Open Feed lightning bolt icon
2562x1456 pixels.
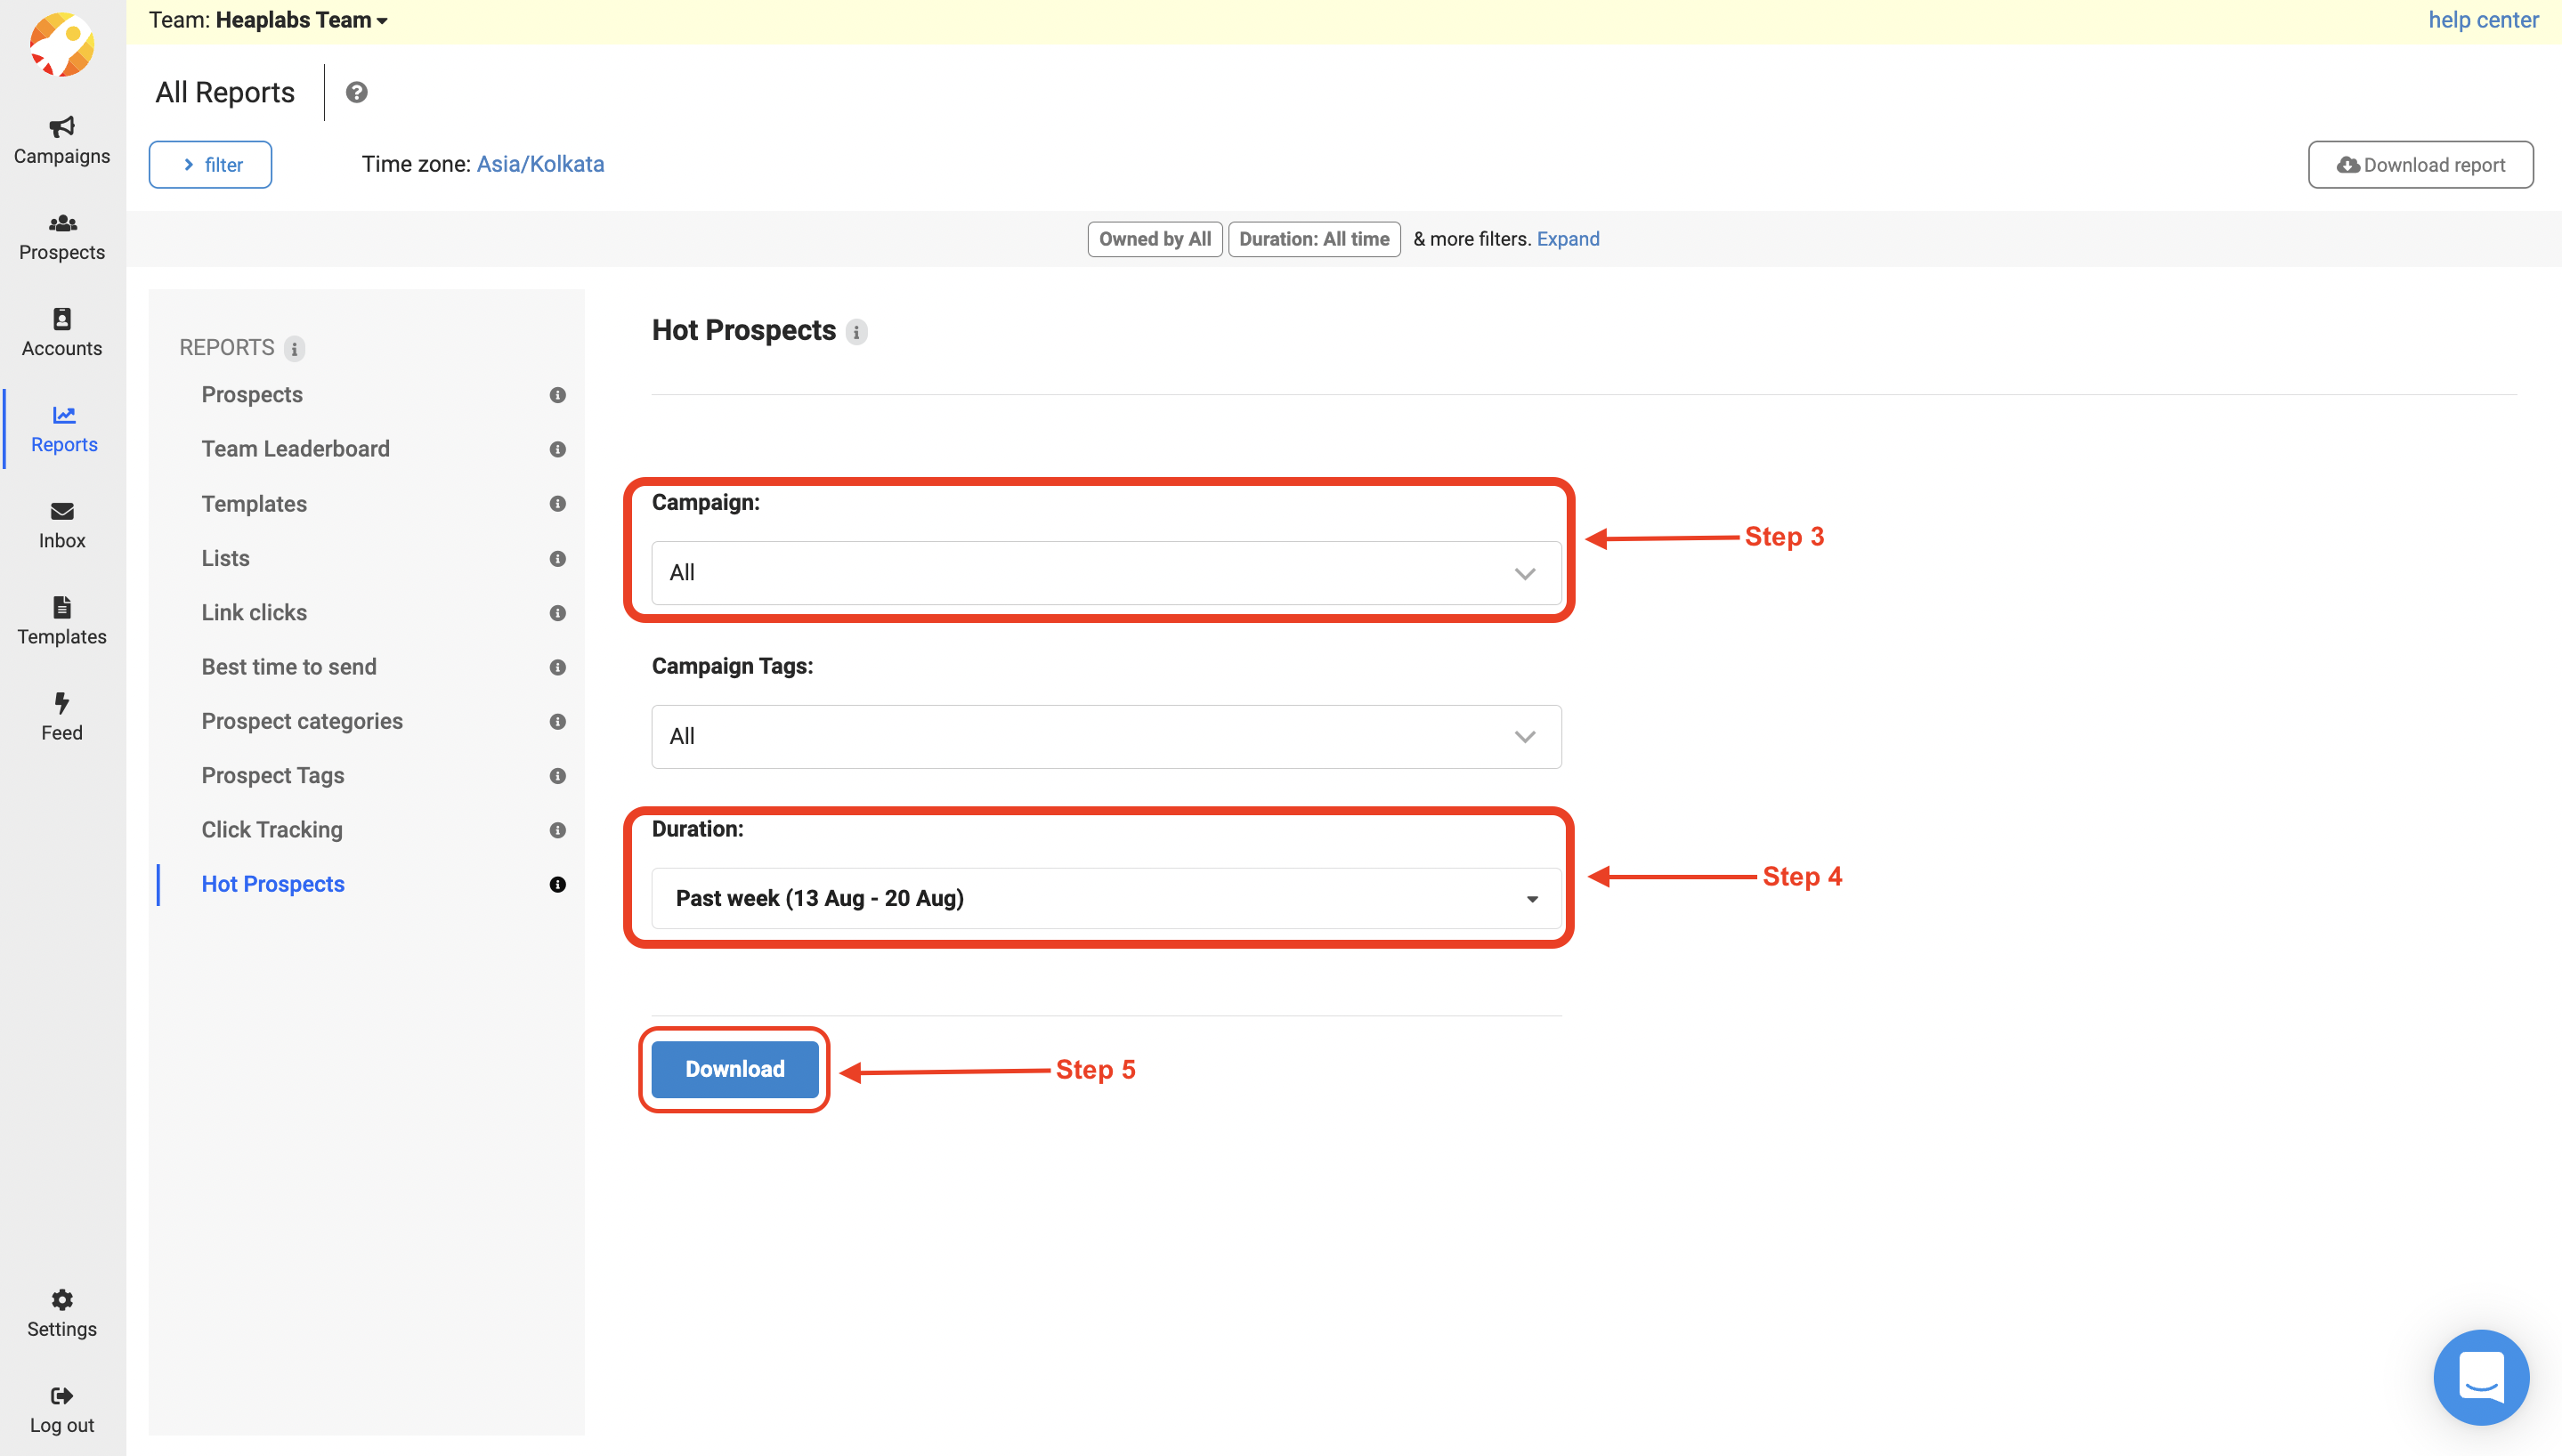click(62, 703)
